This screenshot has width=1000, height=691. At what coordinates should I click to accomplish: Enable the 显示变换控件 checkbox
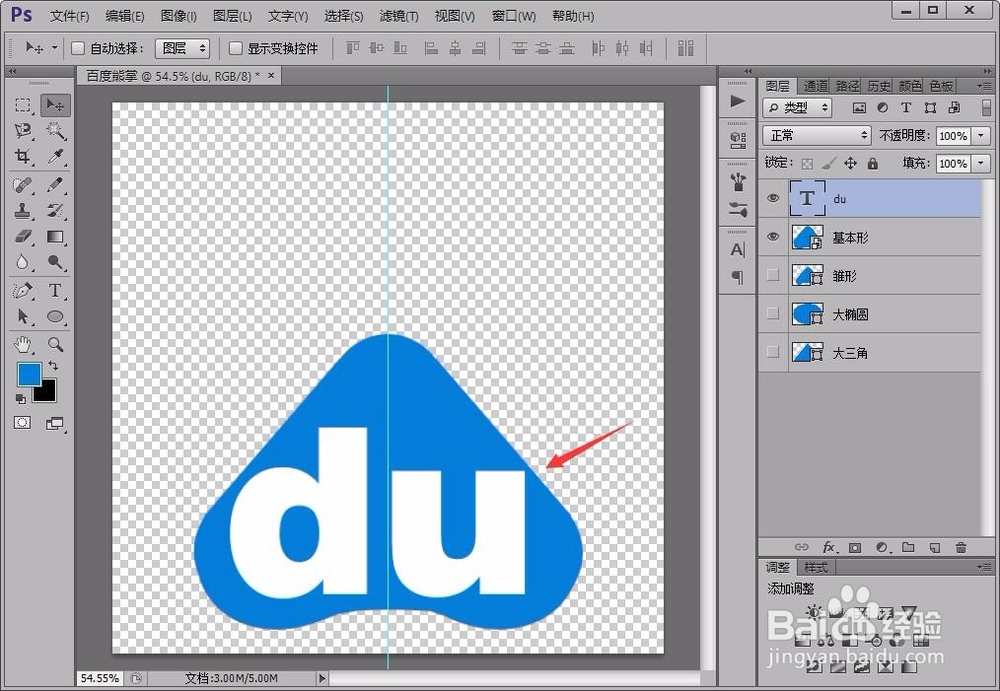pyautogui.click(x=235, y=48)
